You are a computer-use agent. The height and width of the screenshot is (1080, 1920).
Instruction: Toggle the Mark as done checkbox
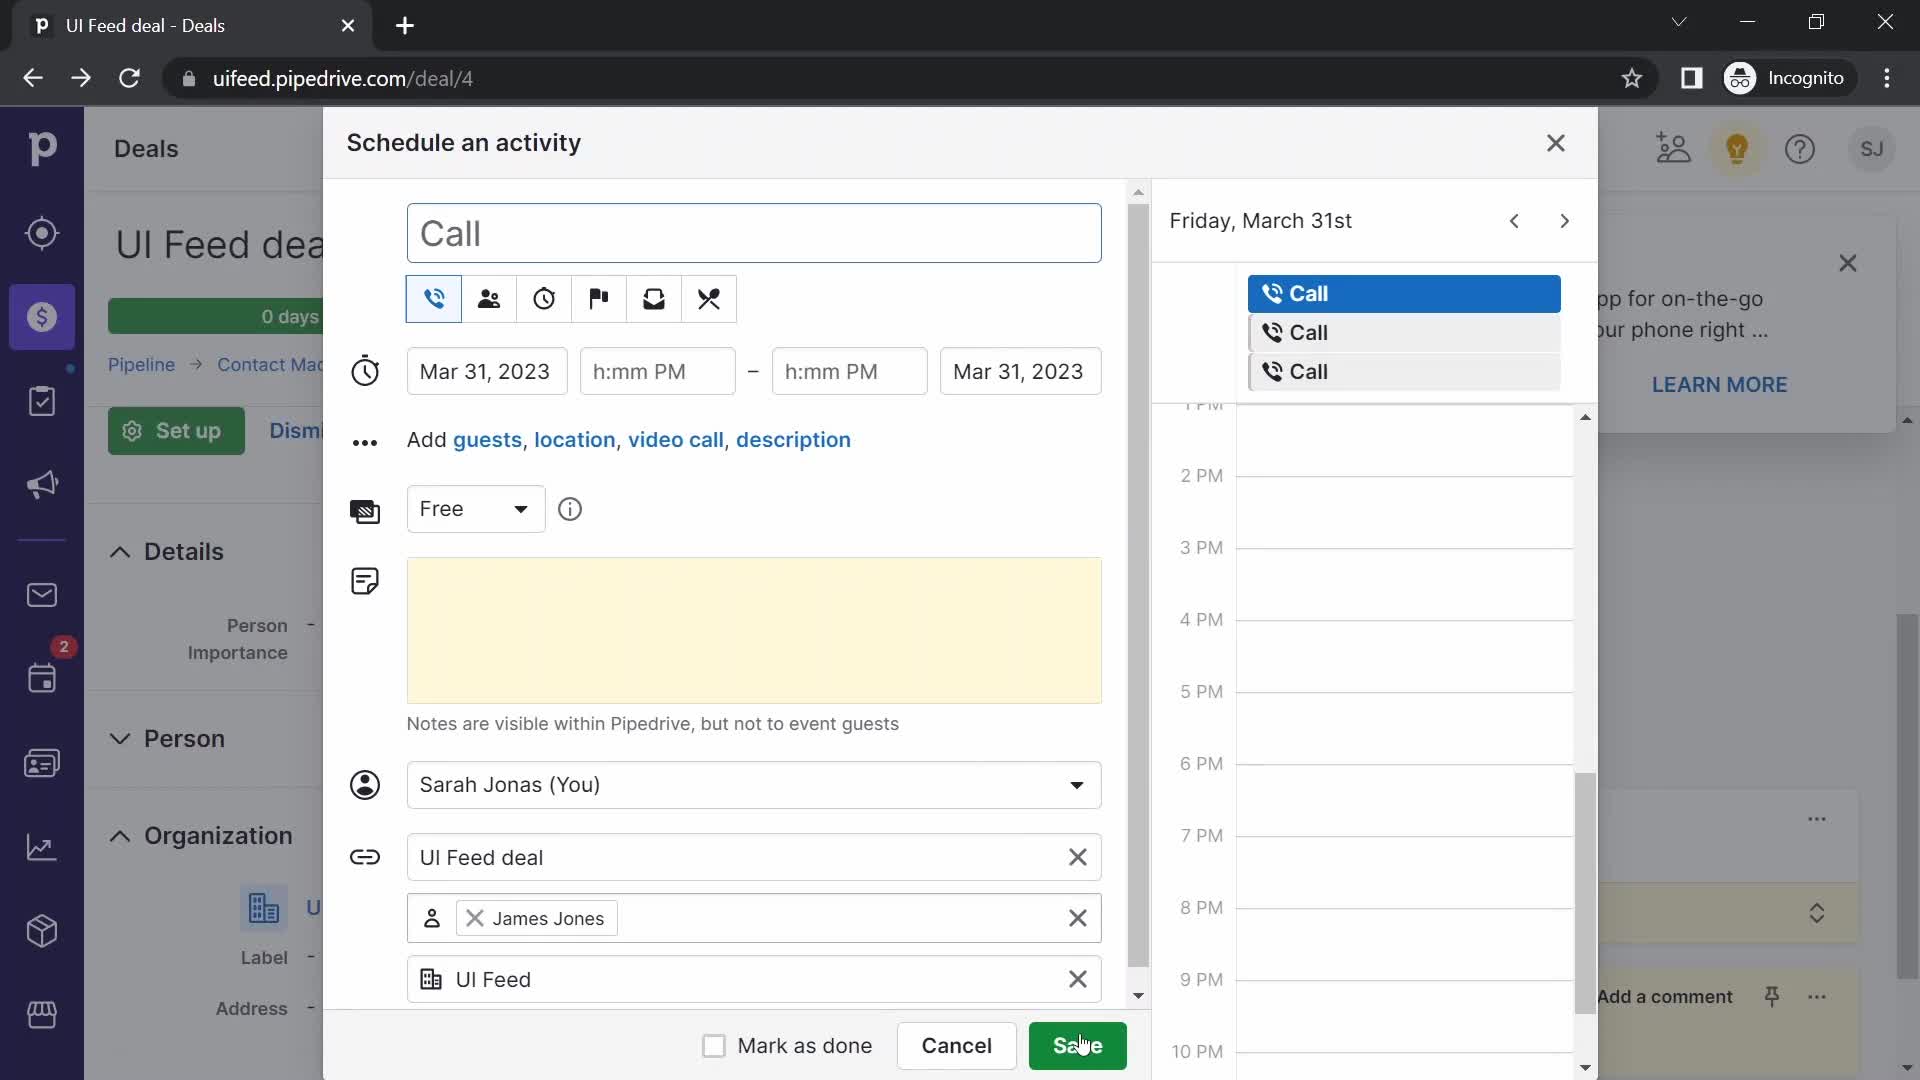click(713, 1044)
